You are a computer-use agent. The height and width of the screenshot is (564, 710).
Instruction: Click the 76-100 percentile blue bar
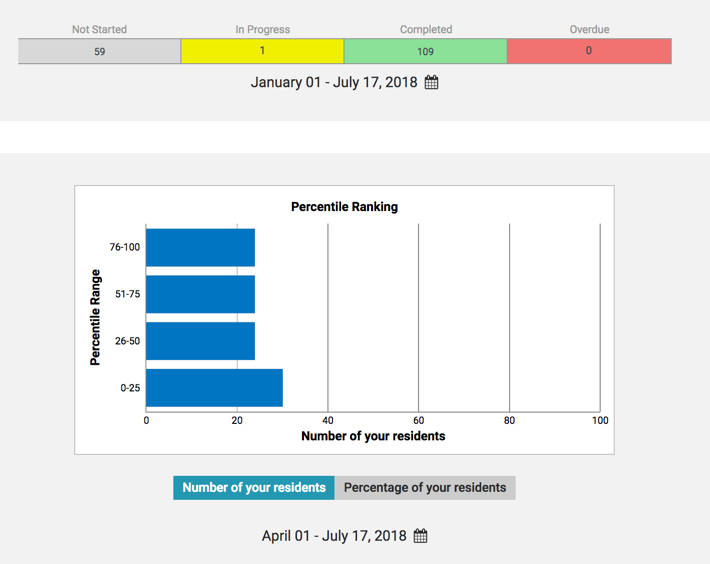(x=200, y=247)
